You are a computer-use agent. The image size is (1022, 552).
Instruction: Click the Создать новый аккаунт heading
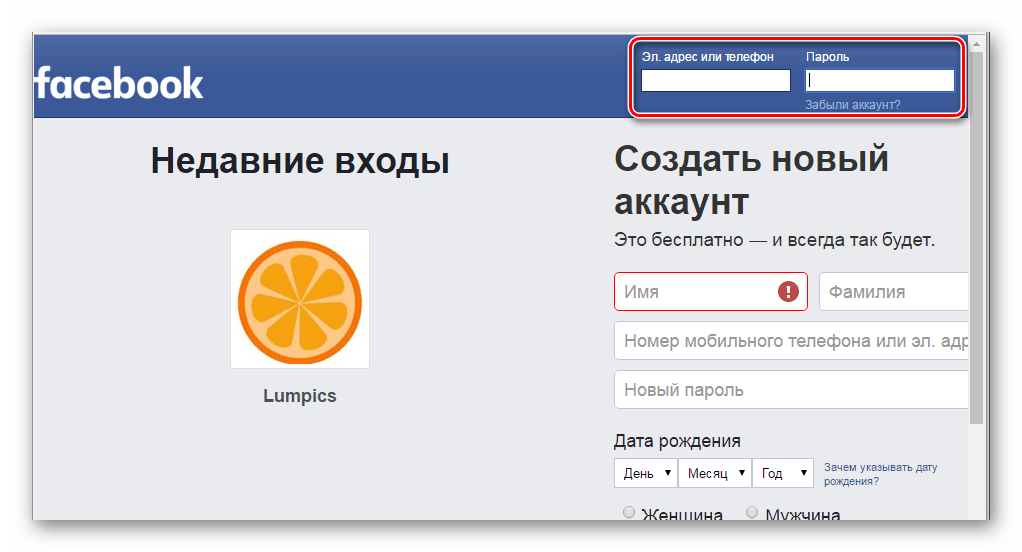[x=752, y=179]
